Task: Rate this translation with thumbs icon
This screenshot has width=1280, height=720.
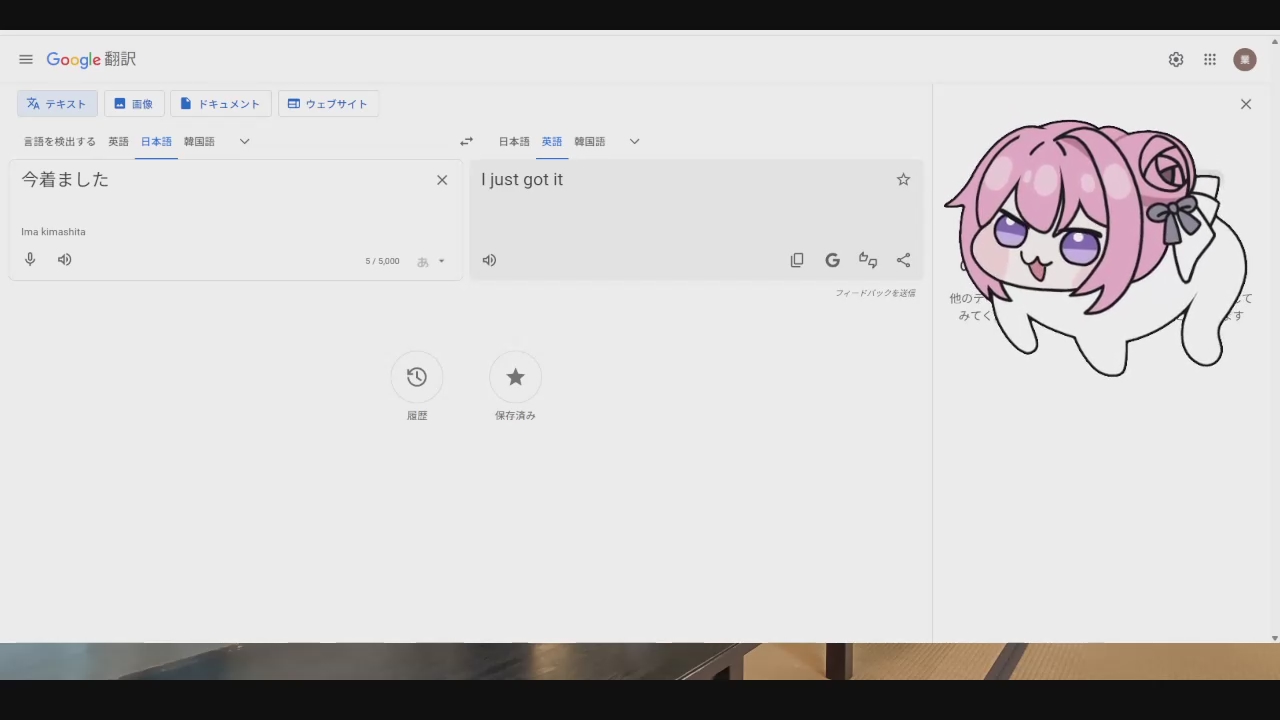Action: pos(868,260)
